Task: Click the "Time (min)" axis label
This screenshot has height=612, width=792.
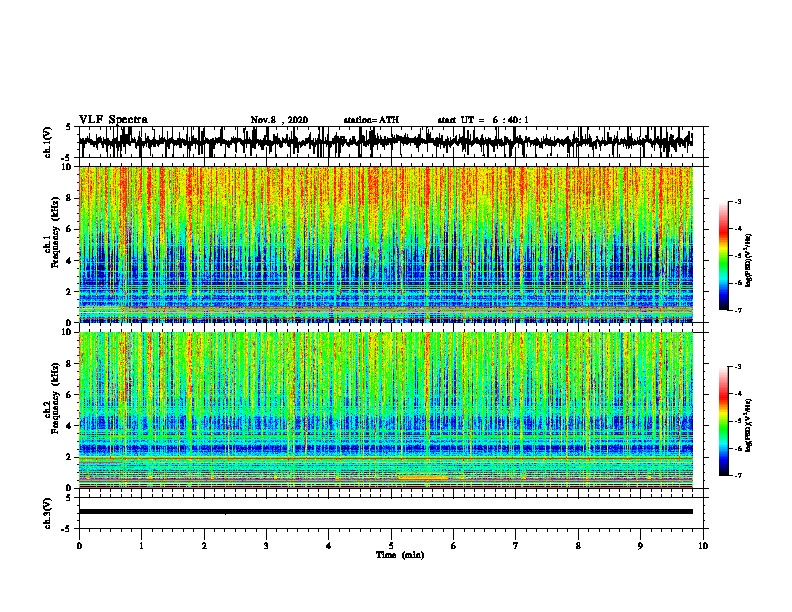Action: (x=400, y=555)
